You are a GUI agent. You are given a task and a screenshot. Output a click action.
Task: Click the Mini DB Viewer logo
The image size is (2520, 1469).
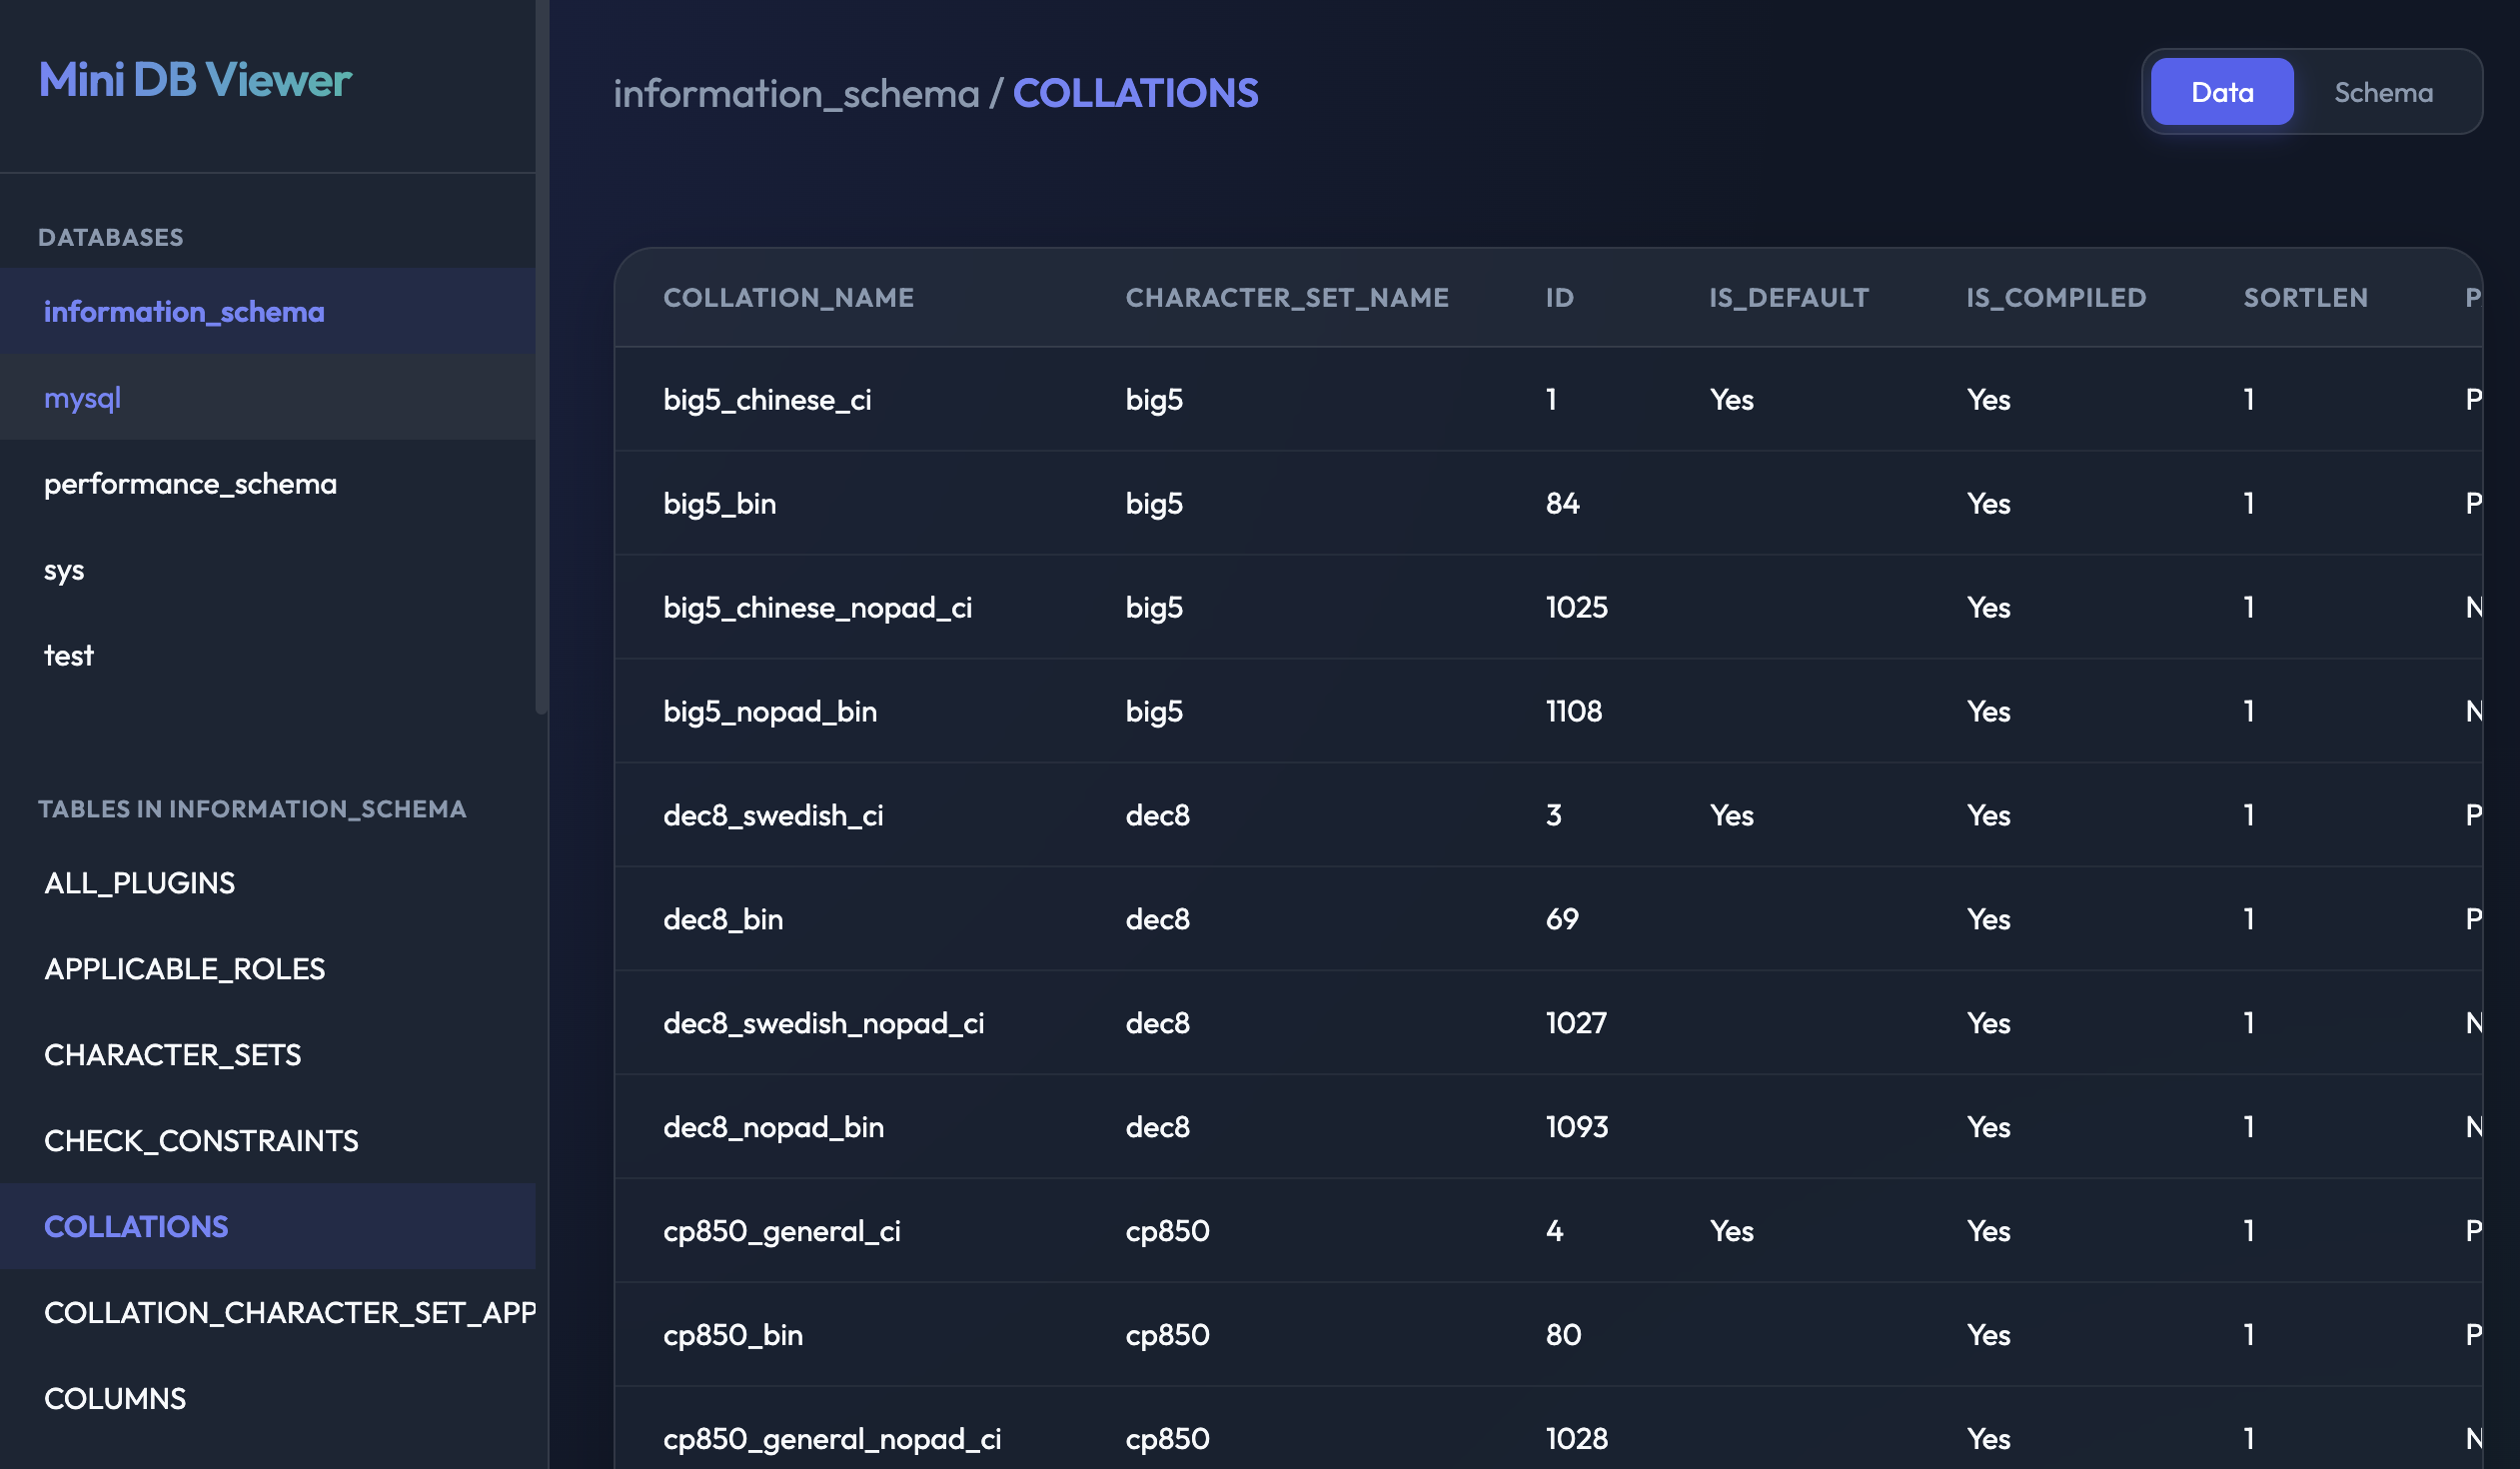coord(195,80)
